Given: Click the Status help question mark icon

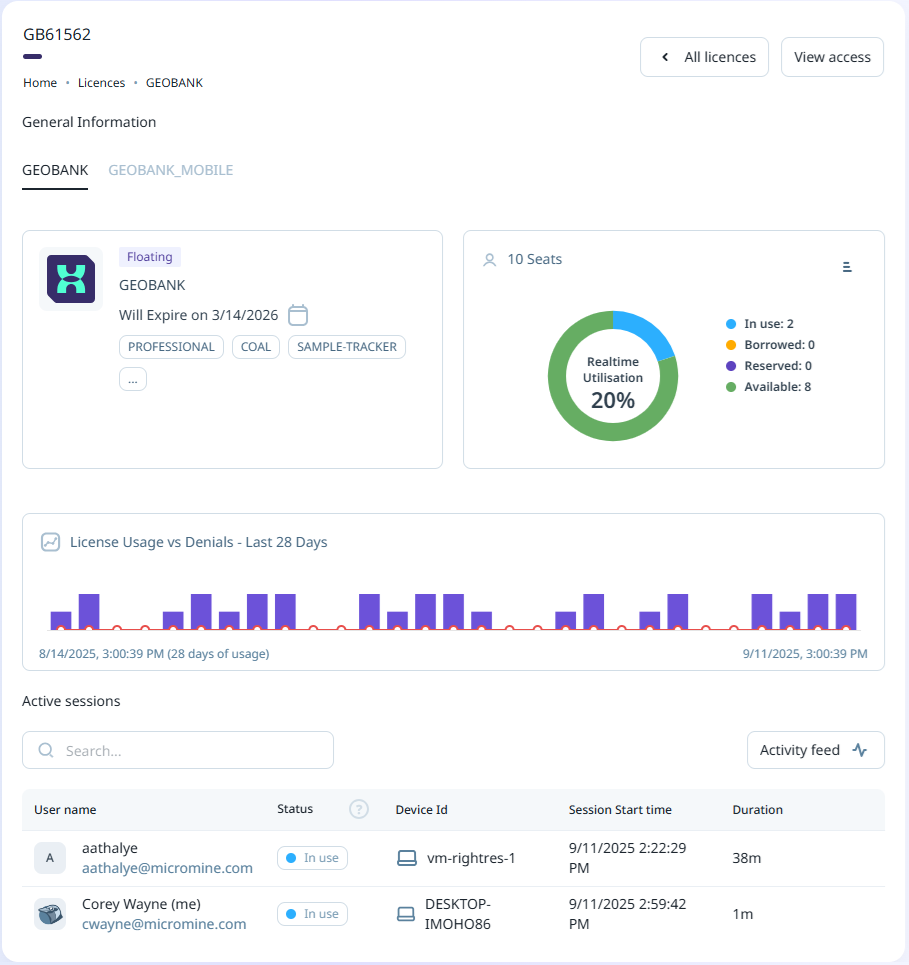Looking at the screenshot, I should point(359,809).
